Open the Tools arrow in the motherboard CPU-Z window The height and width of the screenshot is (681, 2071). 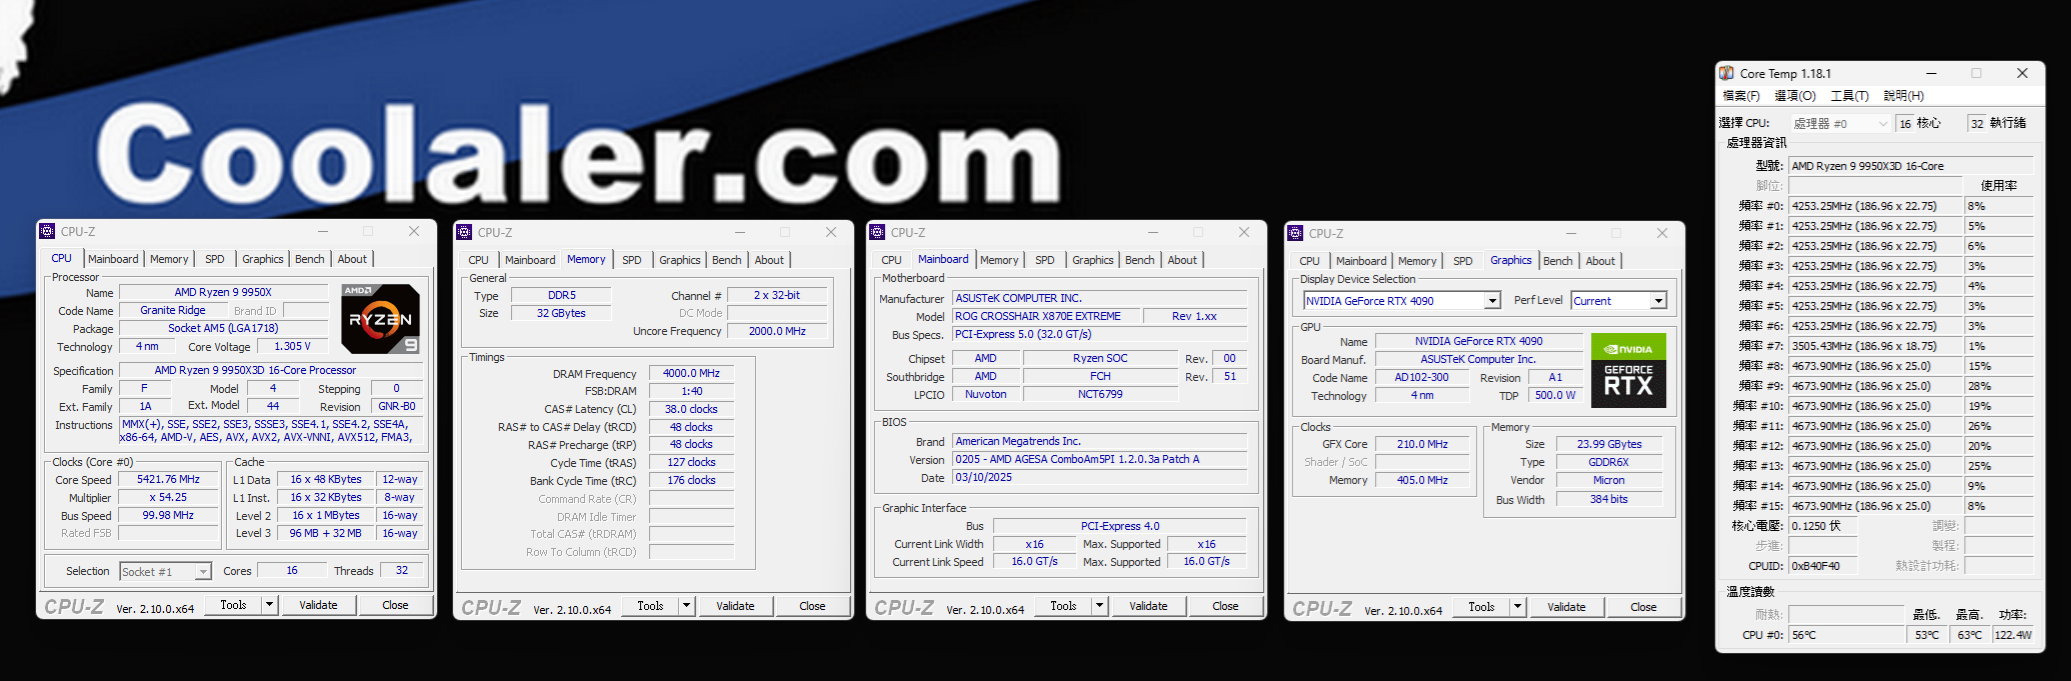pyautogui.click(x=1099, y=606)
